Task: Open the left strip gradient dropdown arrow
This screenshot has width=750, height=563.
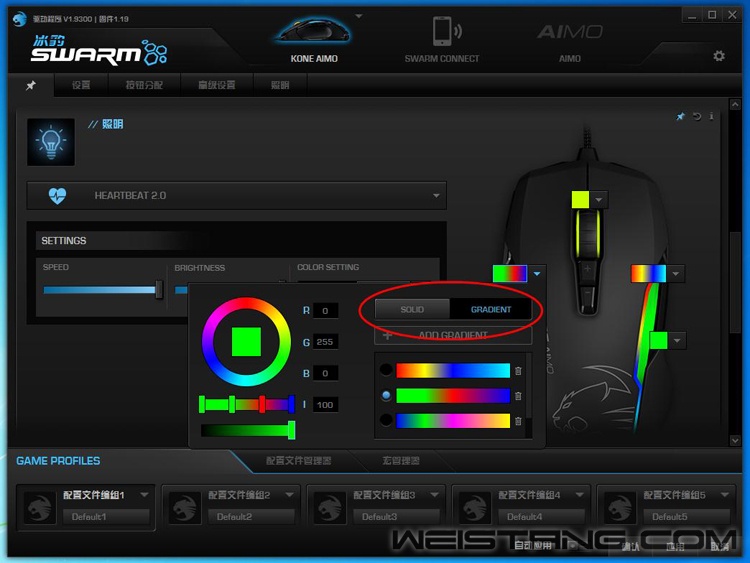Action: click(537, 274)
